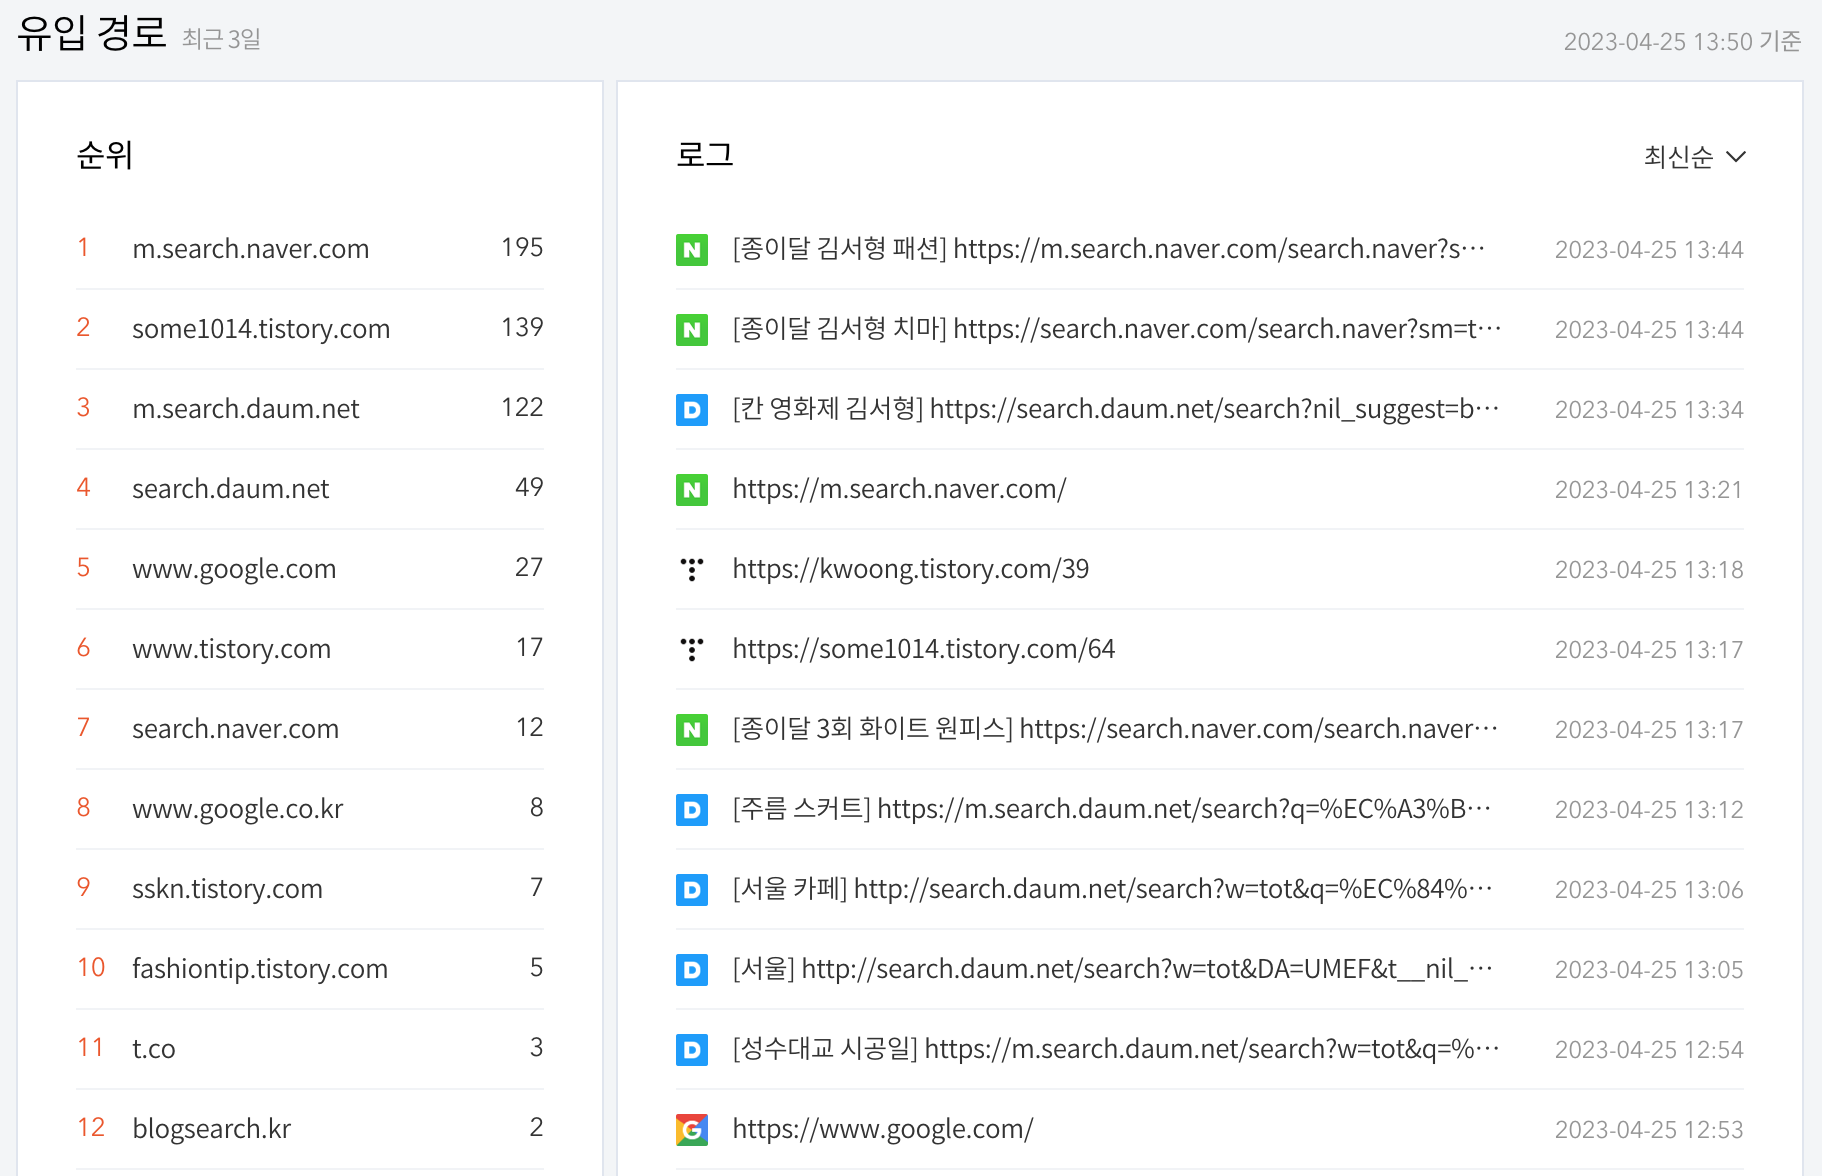
Task: Click Daum icon beside 주름 스커트 log
Action: coord(692,809)
